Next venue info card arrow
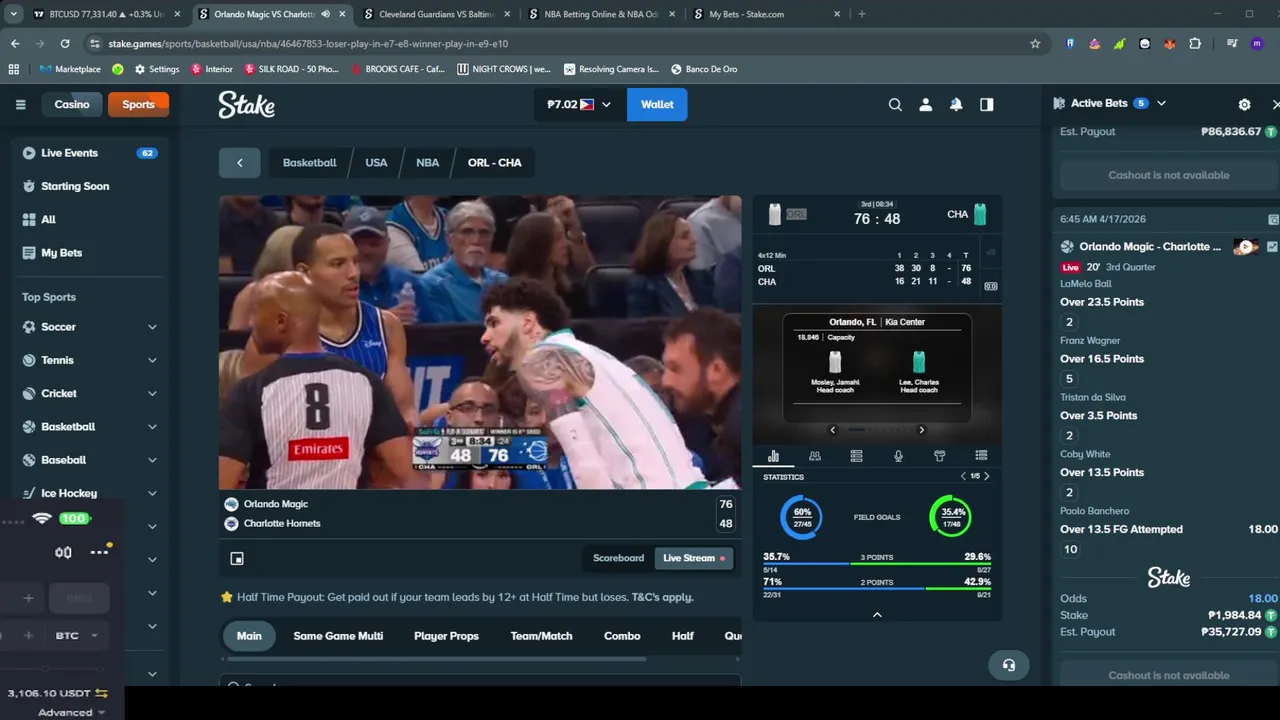Screen dimensions: 1280x720 coord(921,430)
